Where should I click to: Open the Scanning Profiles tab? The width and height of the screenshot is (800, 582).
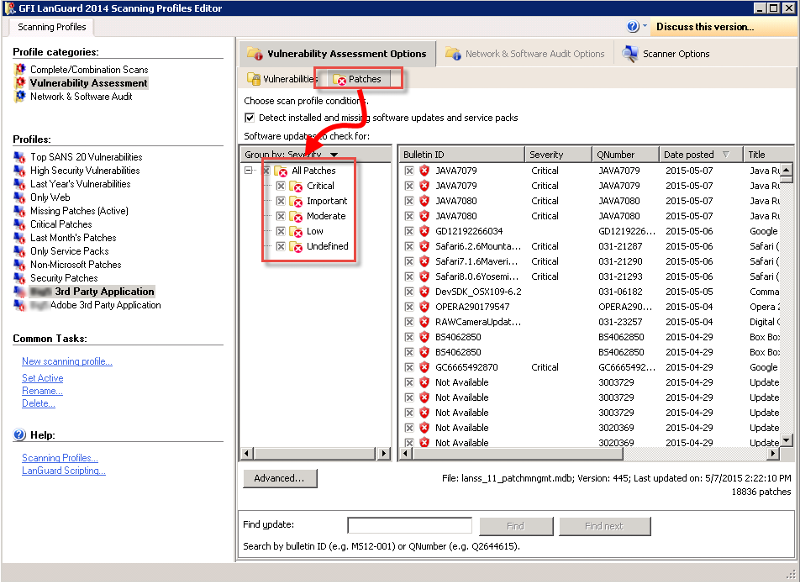click(x=52, y=27)
